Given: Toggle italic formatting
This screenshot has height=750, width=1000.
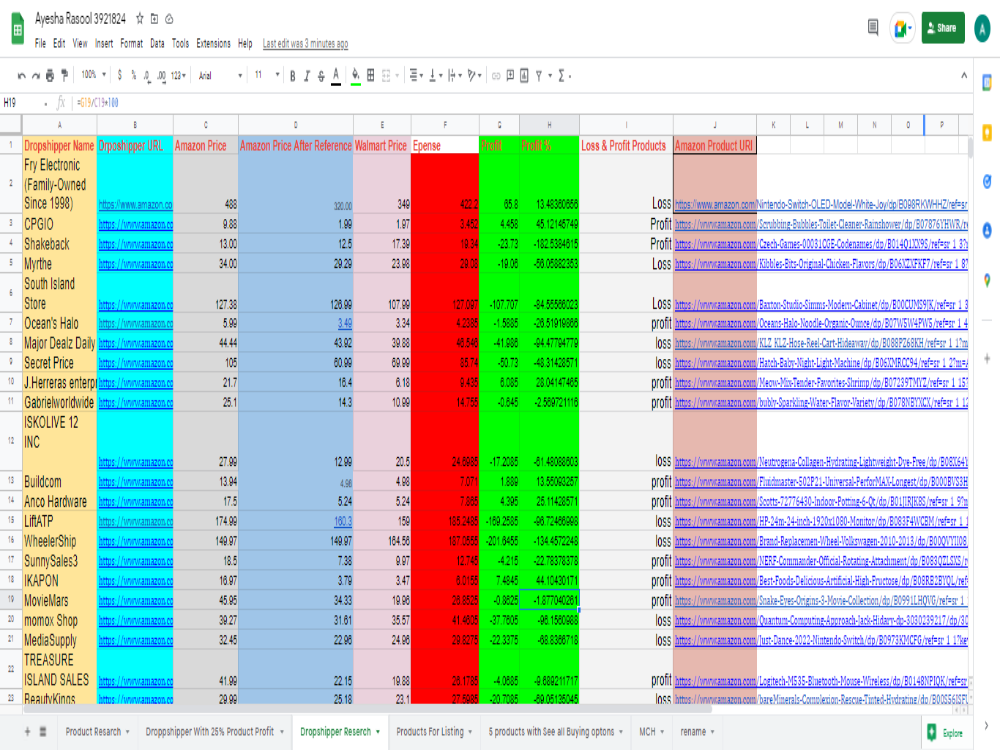Looking at the screenshot, I should (307, 76).
